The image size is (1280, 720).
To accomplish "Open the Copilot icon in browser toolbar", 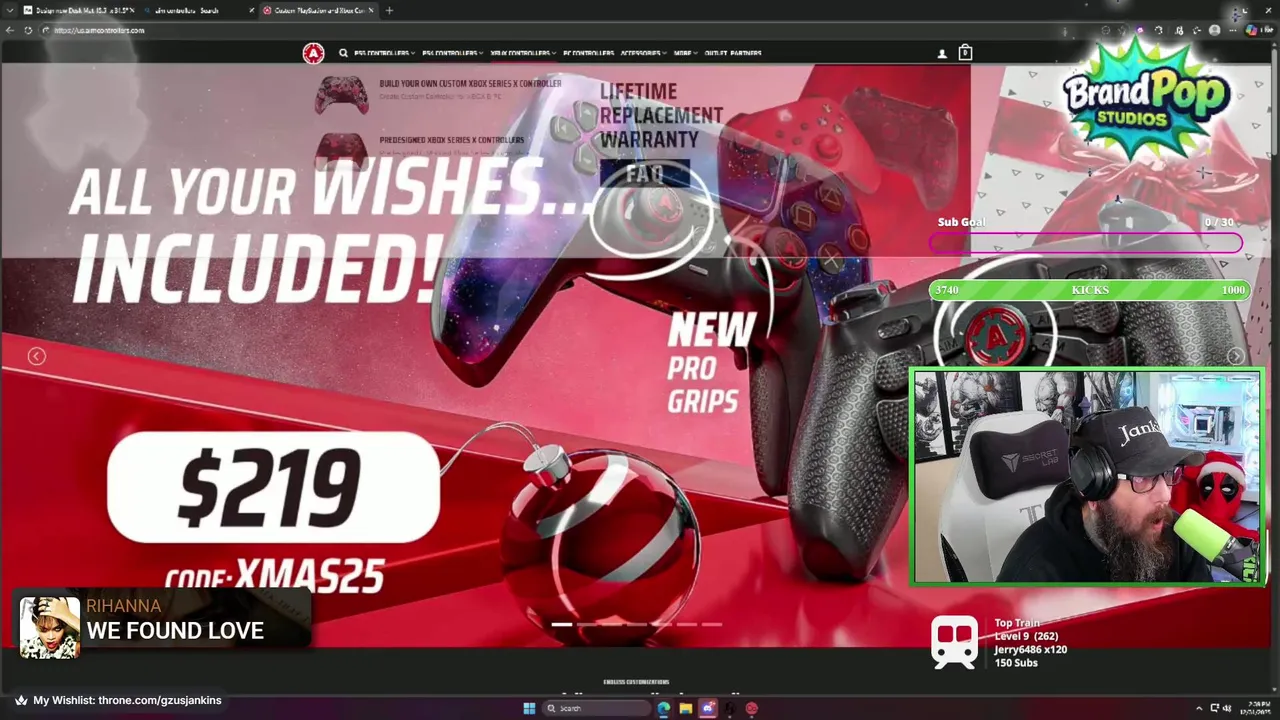I will coord(1252,30).
